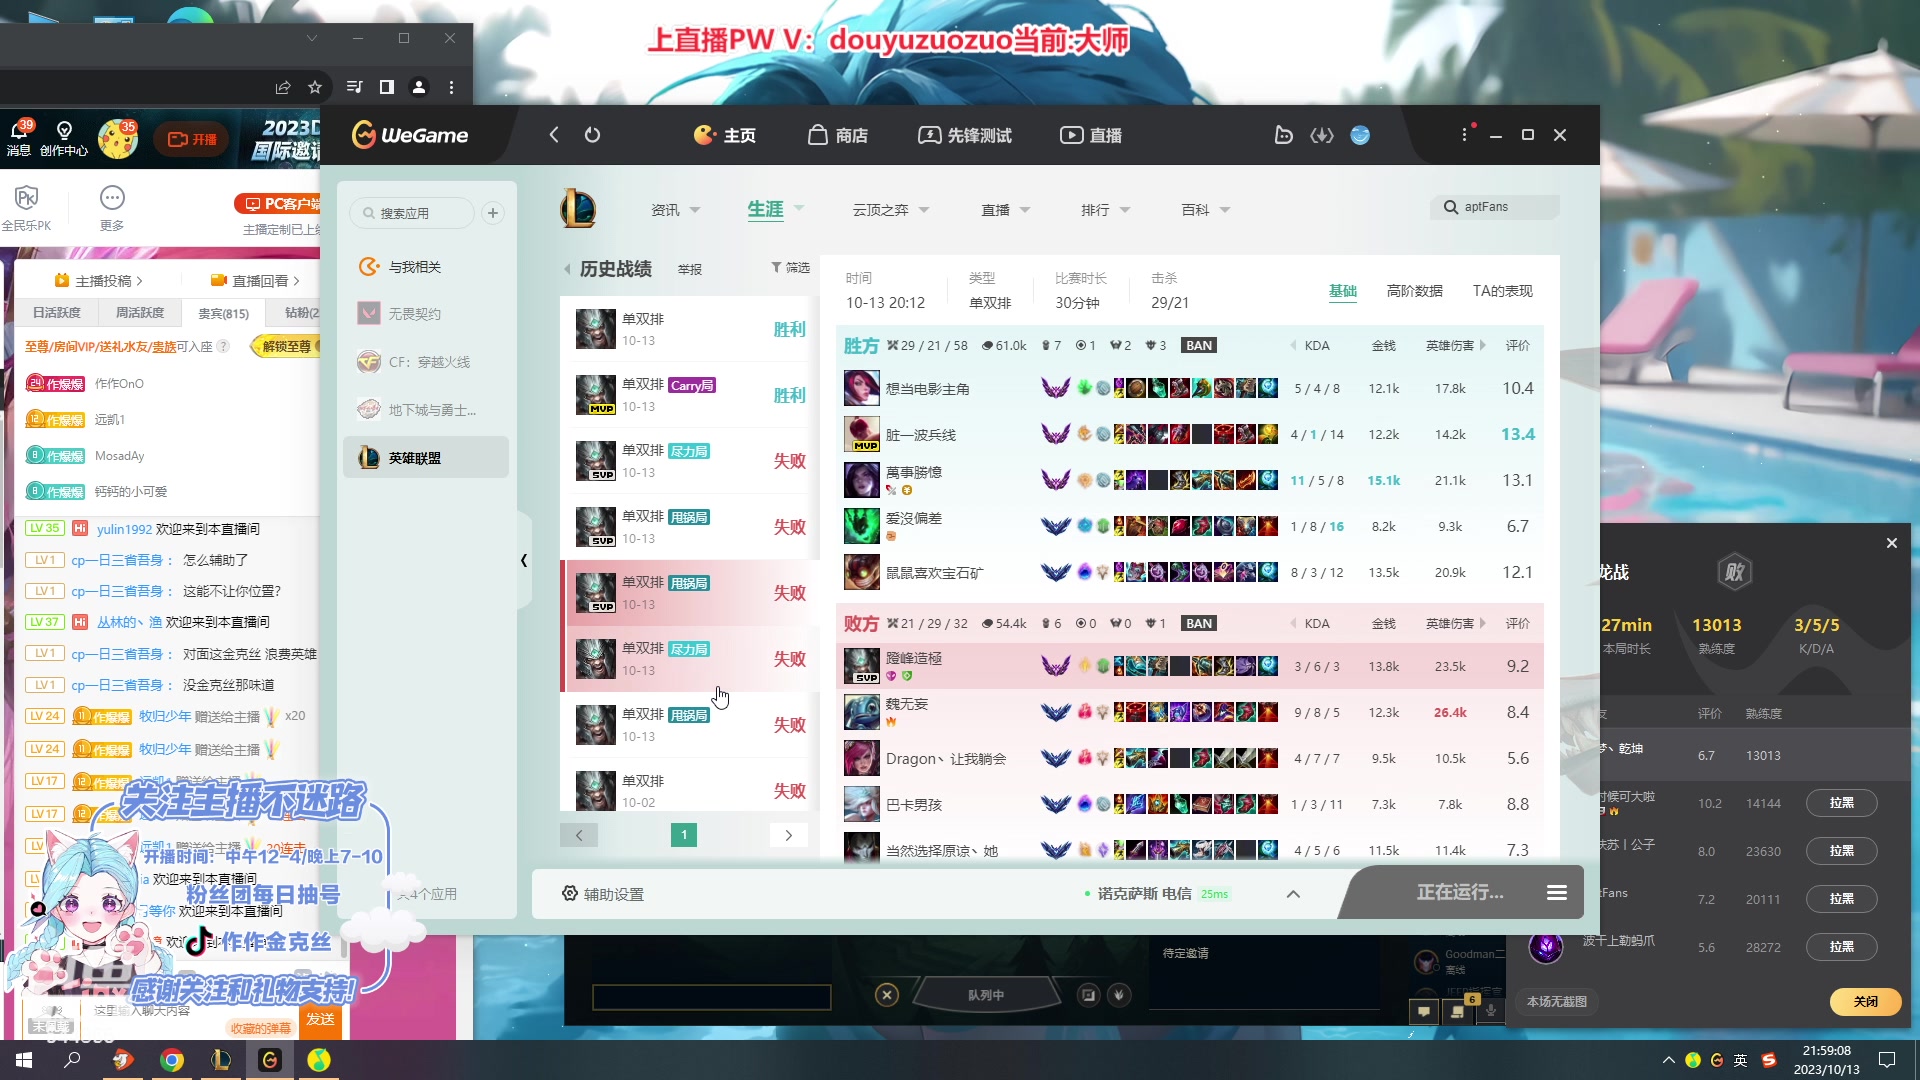Click the 开播 button in streaming window
Viewport: 1920px width, 1080px height.
(192, 139)
